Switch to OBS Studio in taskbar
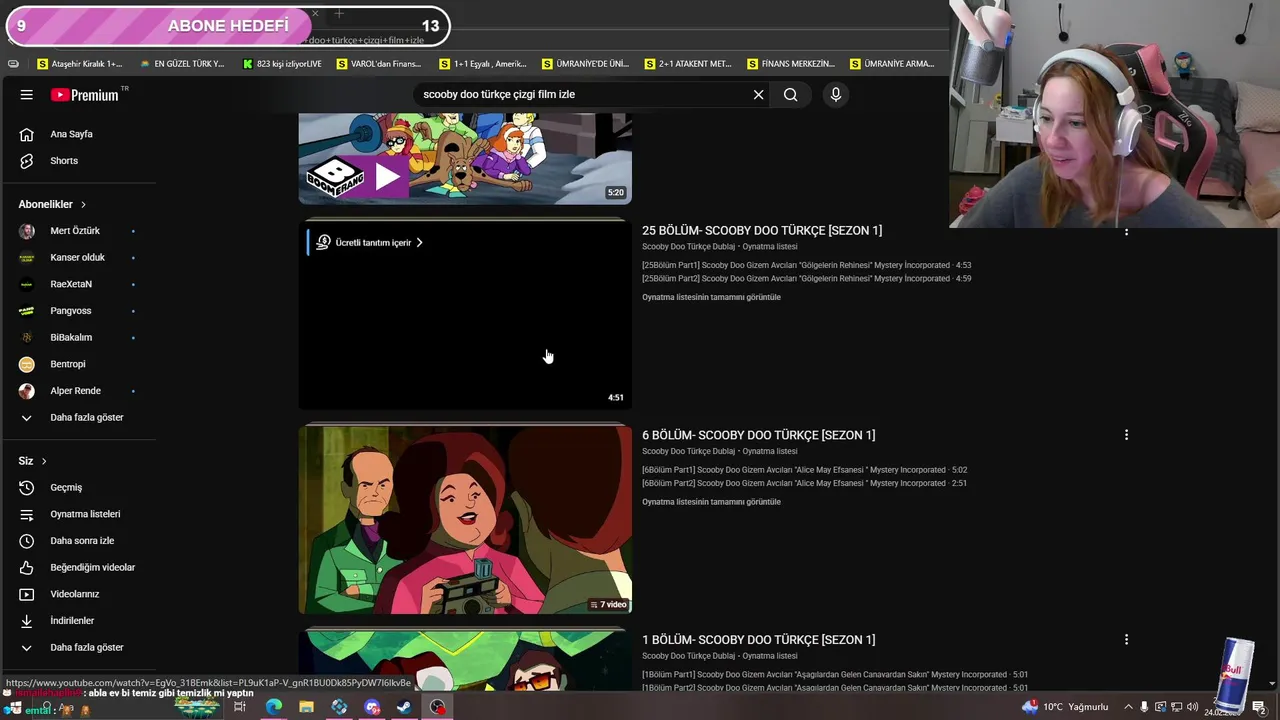1280x720 pixels. 438,707
